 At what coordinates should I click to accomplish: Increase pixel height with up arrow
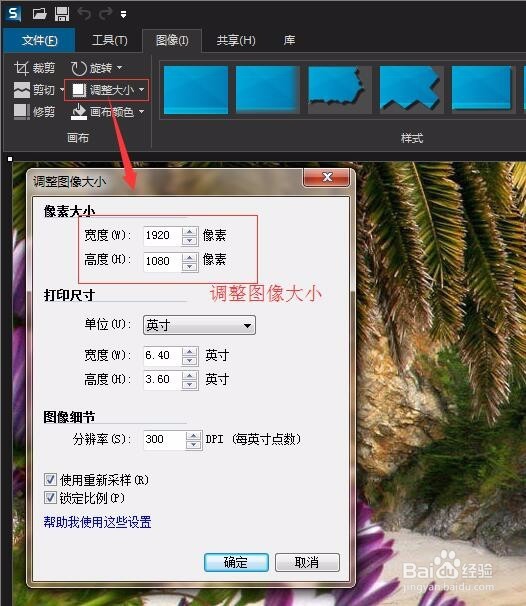(189, 257)
